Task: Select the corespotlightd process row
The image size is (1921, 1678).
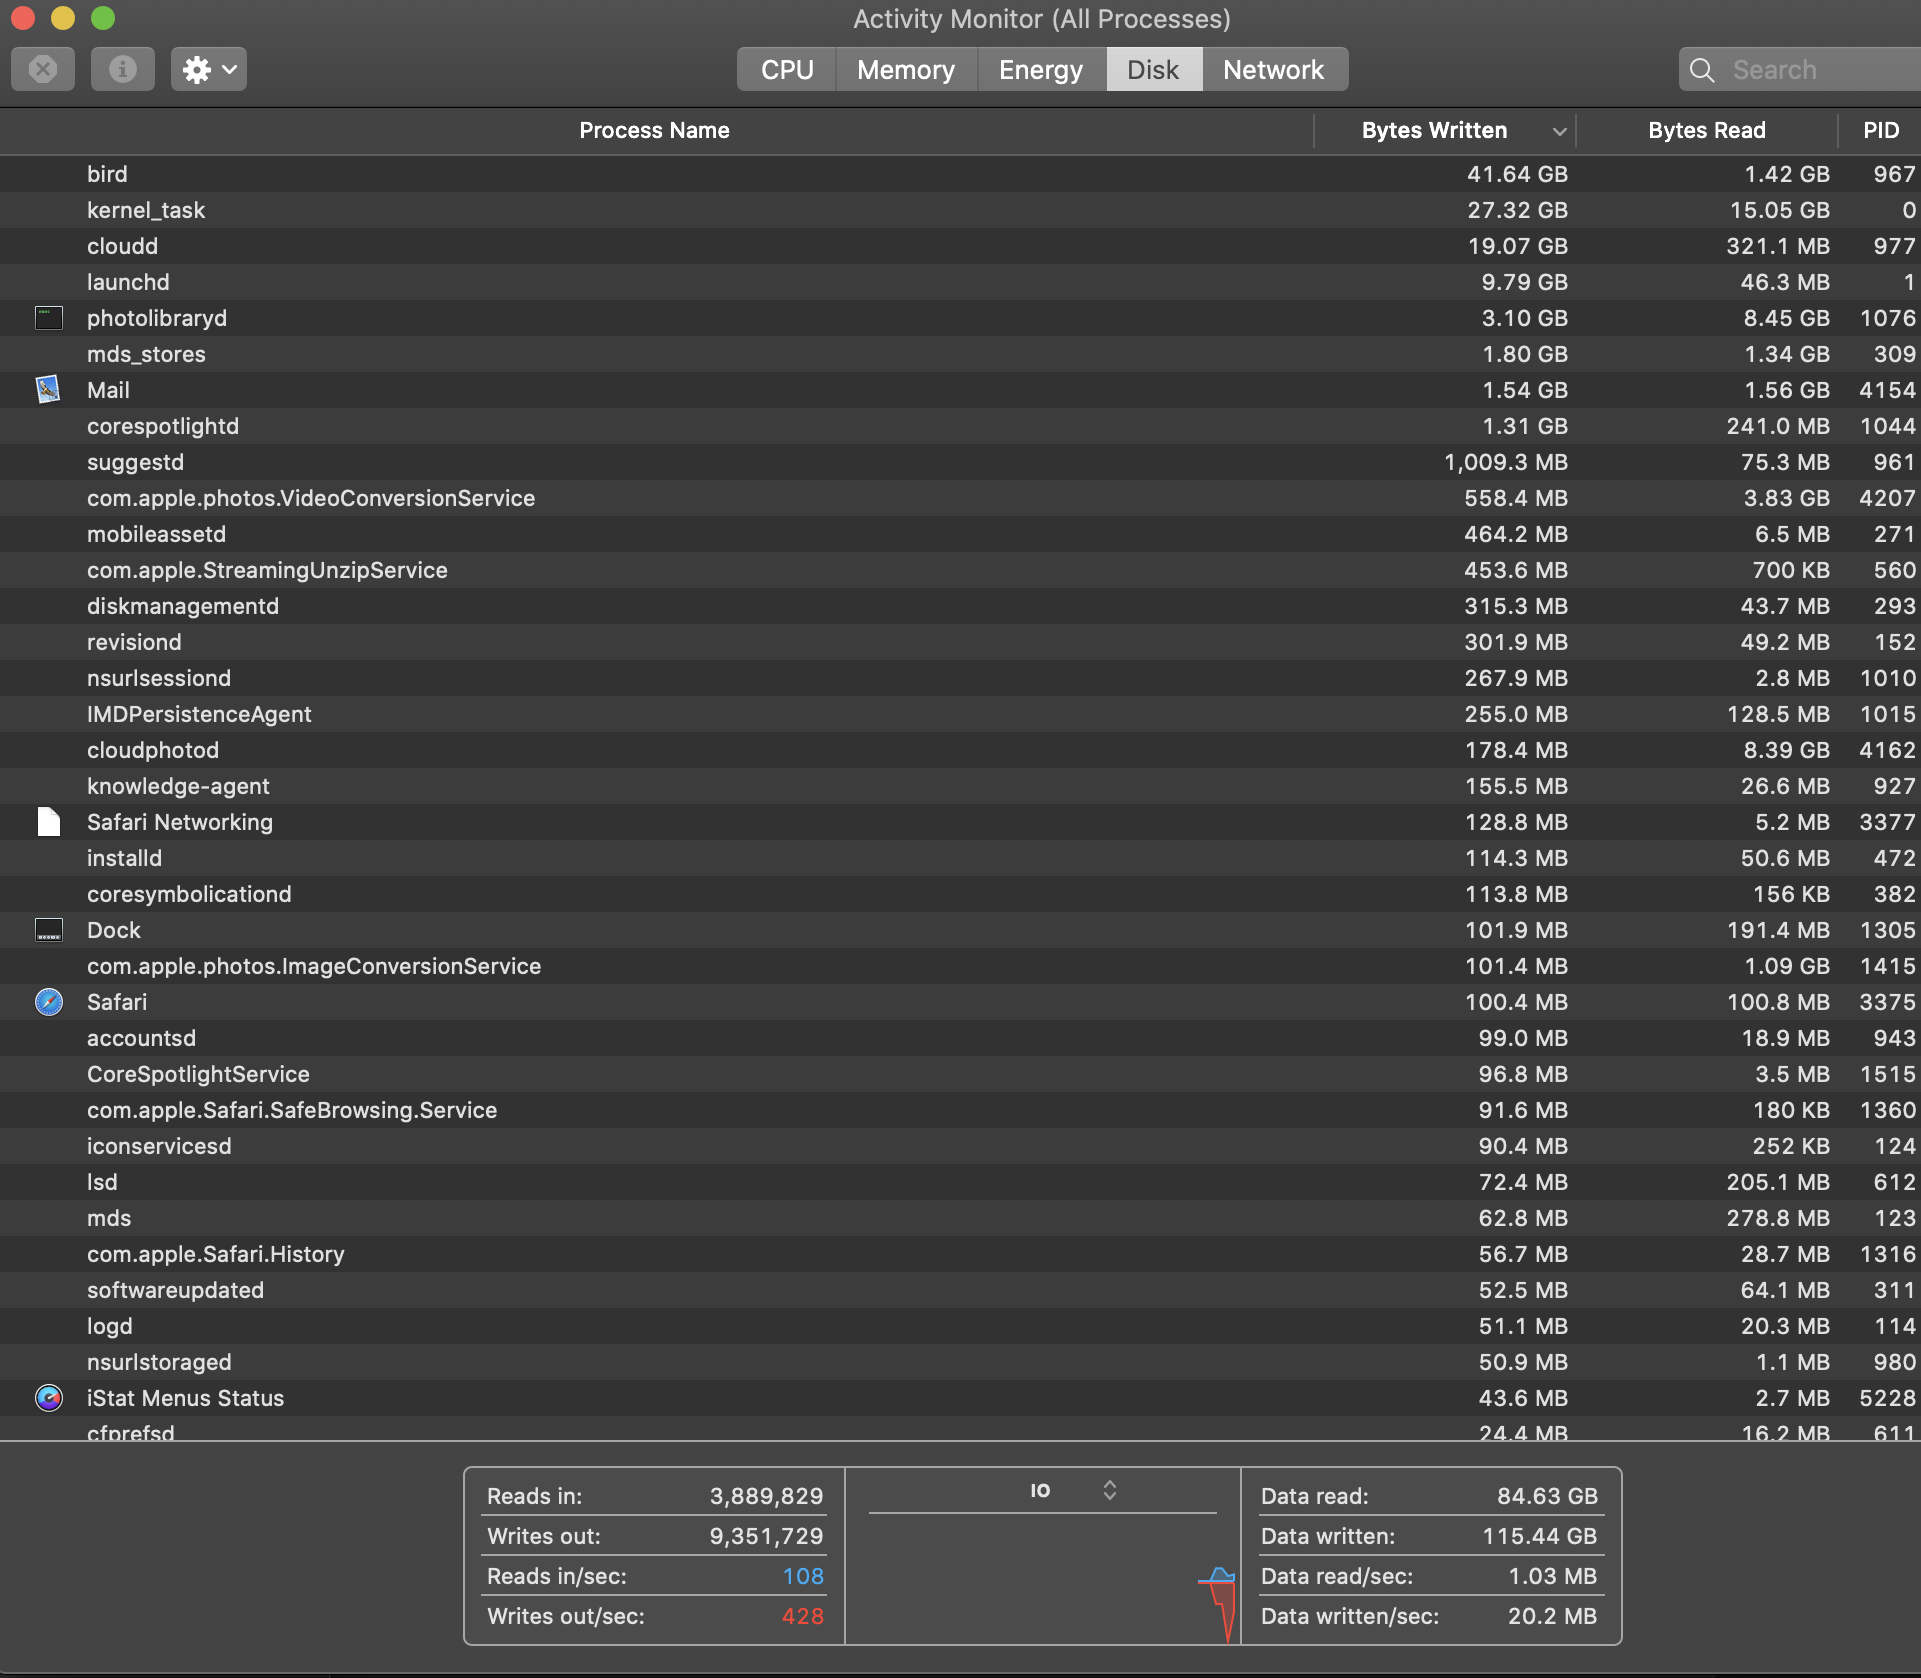Action: (x=960, y=426)
